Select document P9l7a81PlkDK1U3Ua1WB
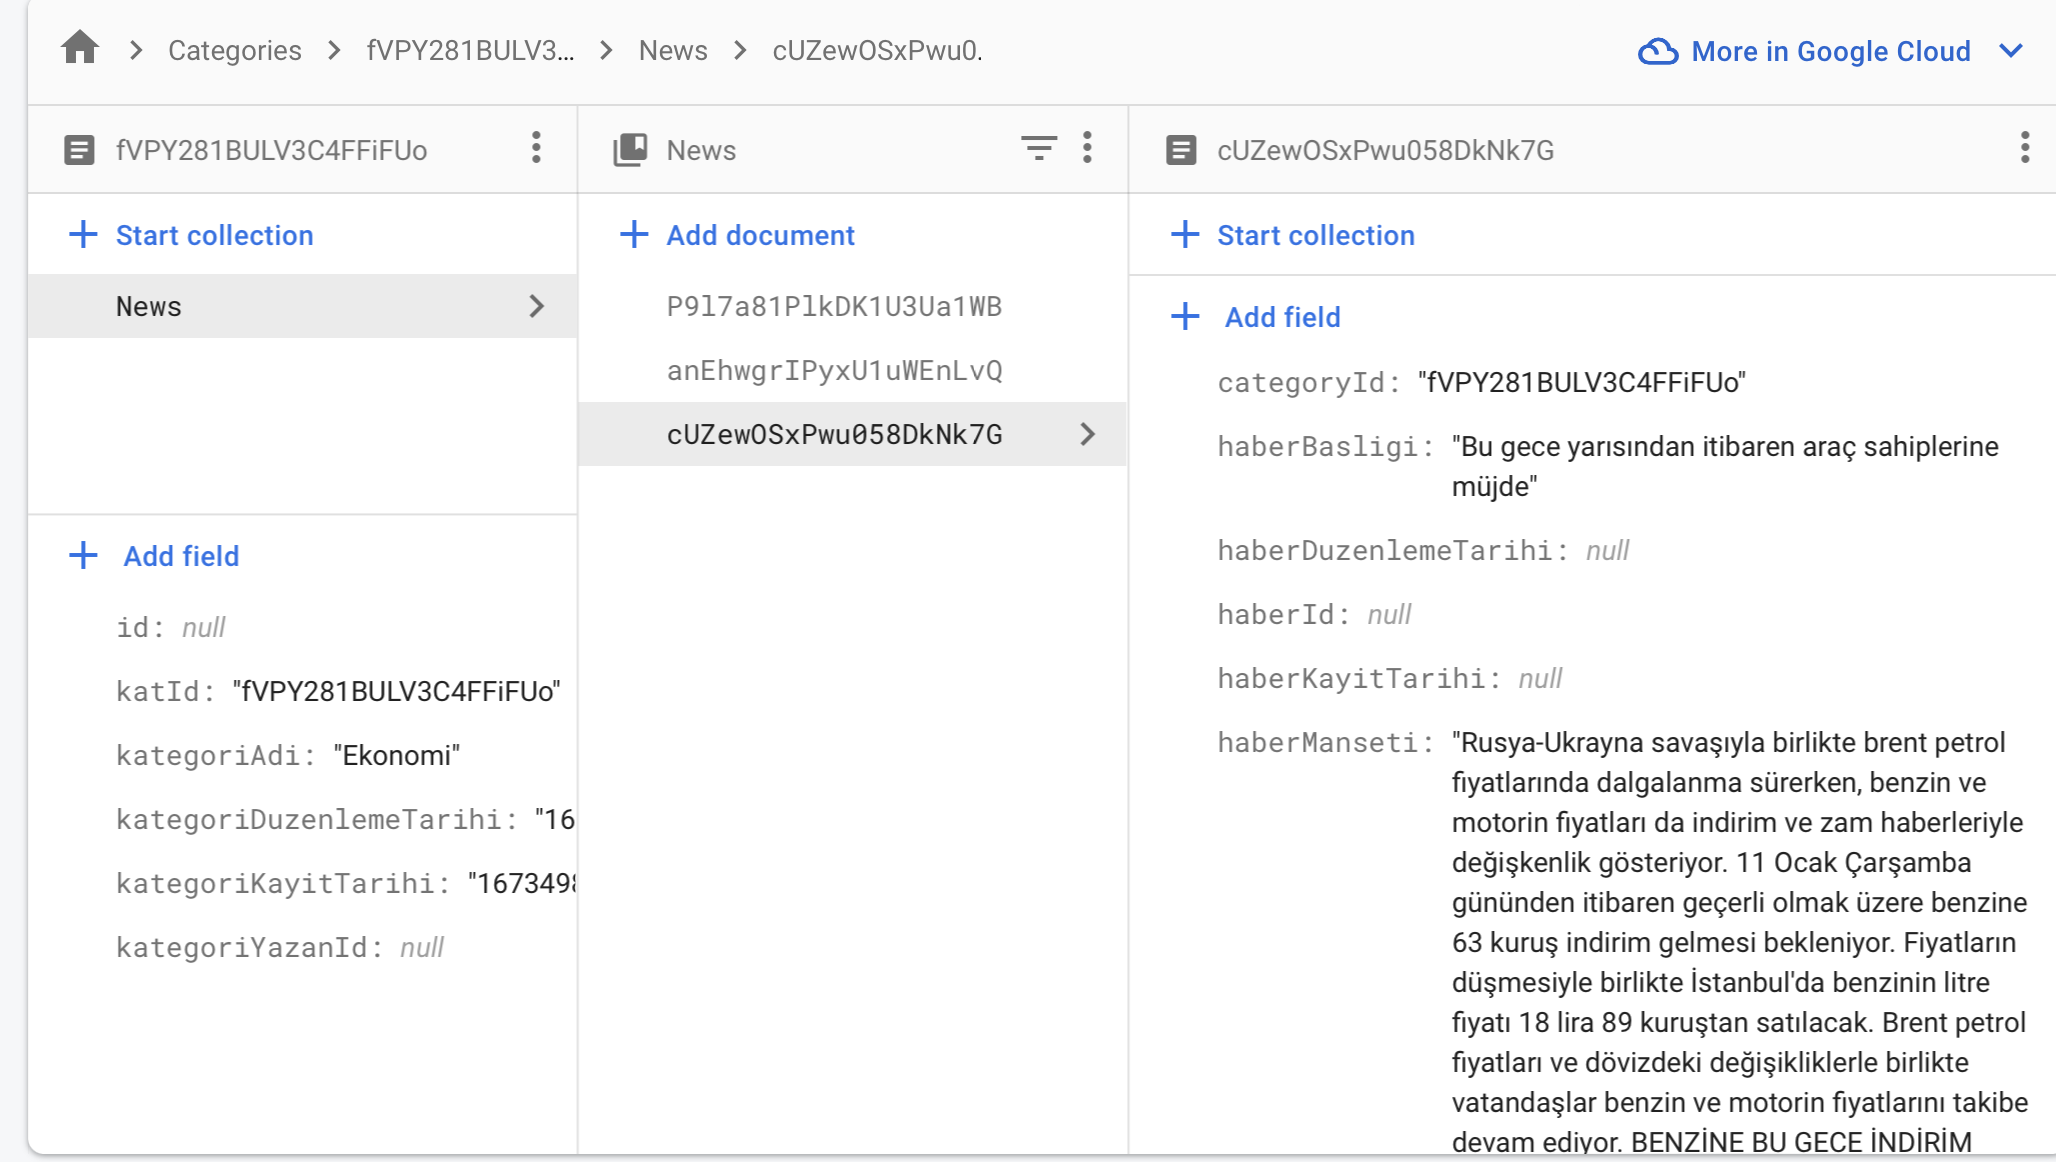 click(834, 306)
